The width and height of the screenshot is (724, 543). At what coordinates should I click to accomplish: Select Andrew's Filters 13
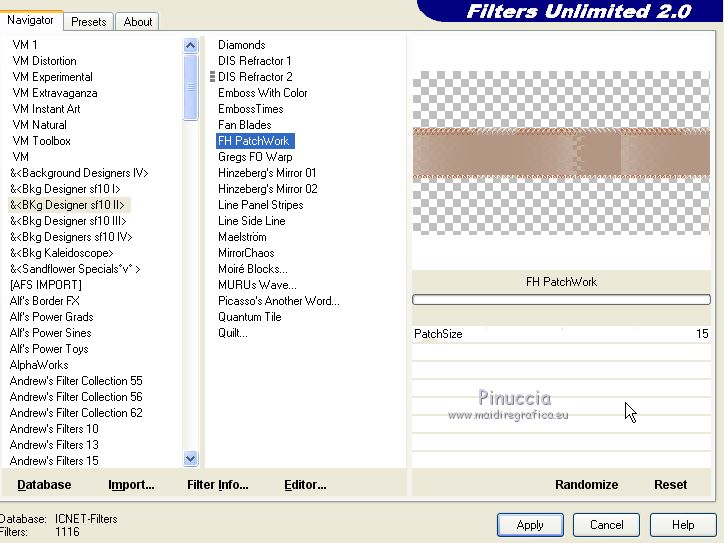[x=54, y=445]
